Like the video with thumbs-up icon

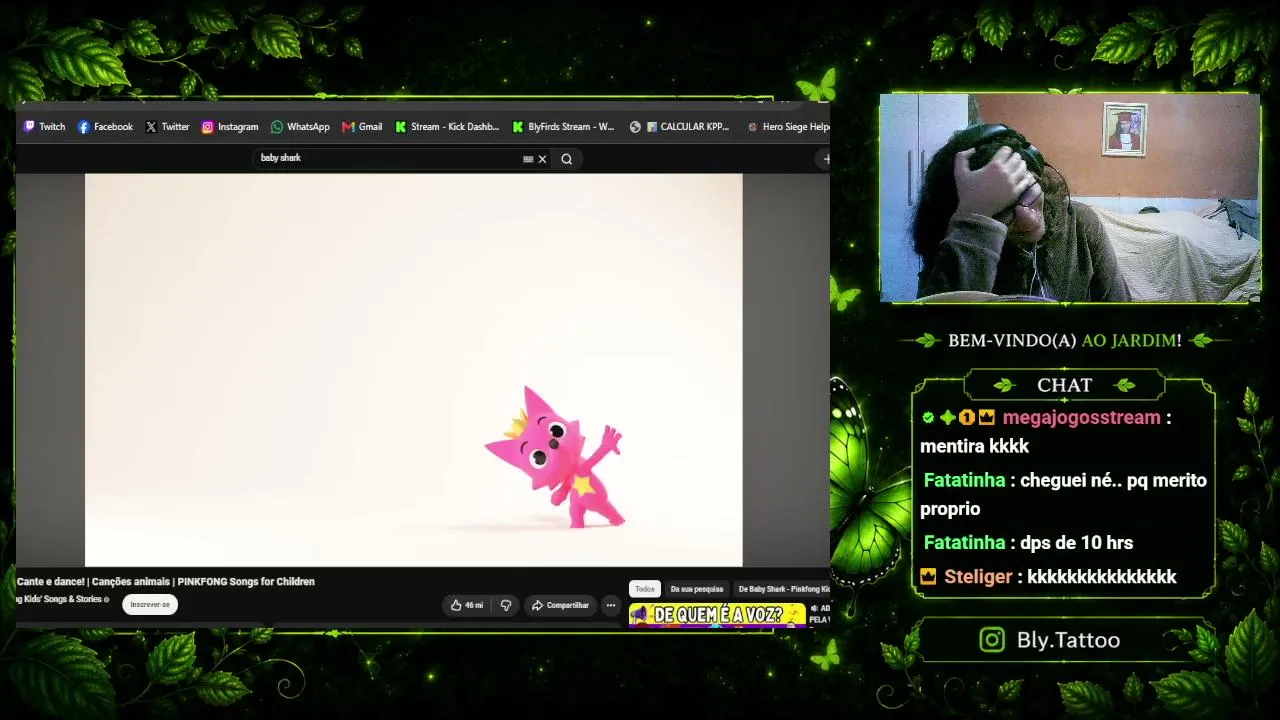pyautogui.click(x=467, y=605)
